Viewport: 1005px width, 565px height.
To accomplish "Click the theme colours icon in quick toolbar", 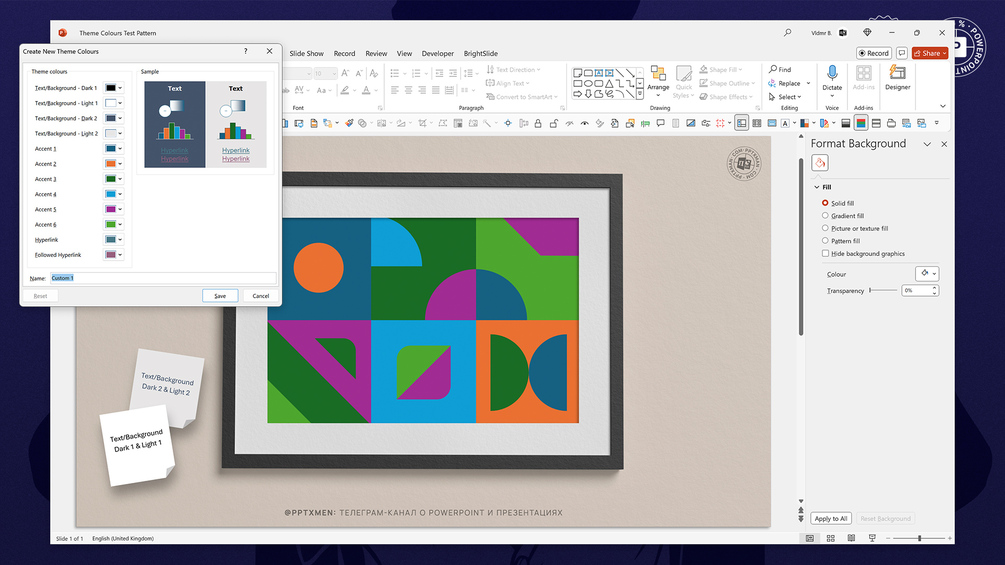I will 804,123.
